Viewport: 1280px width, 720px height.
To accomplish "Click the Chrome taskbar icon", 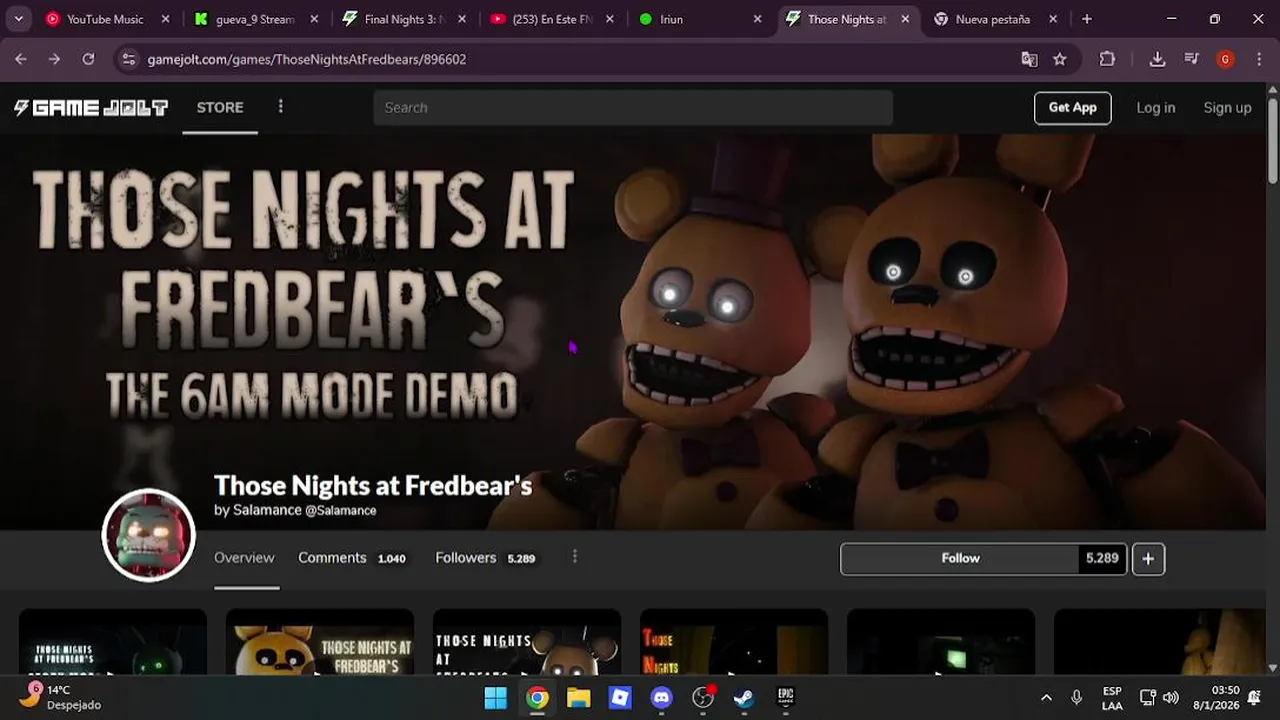I will [538, 697].
